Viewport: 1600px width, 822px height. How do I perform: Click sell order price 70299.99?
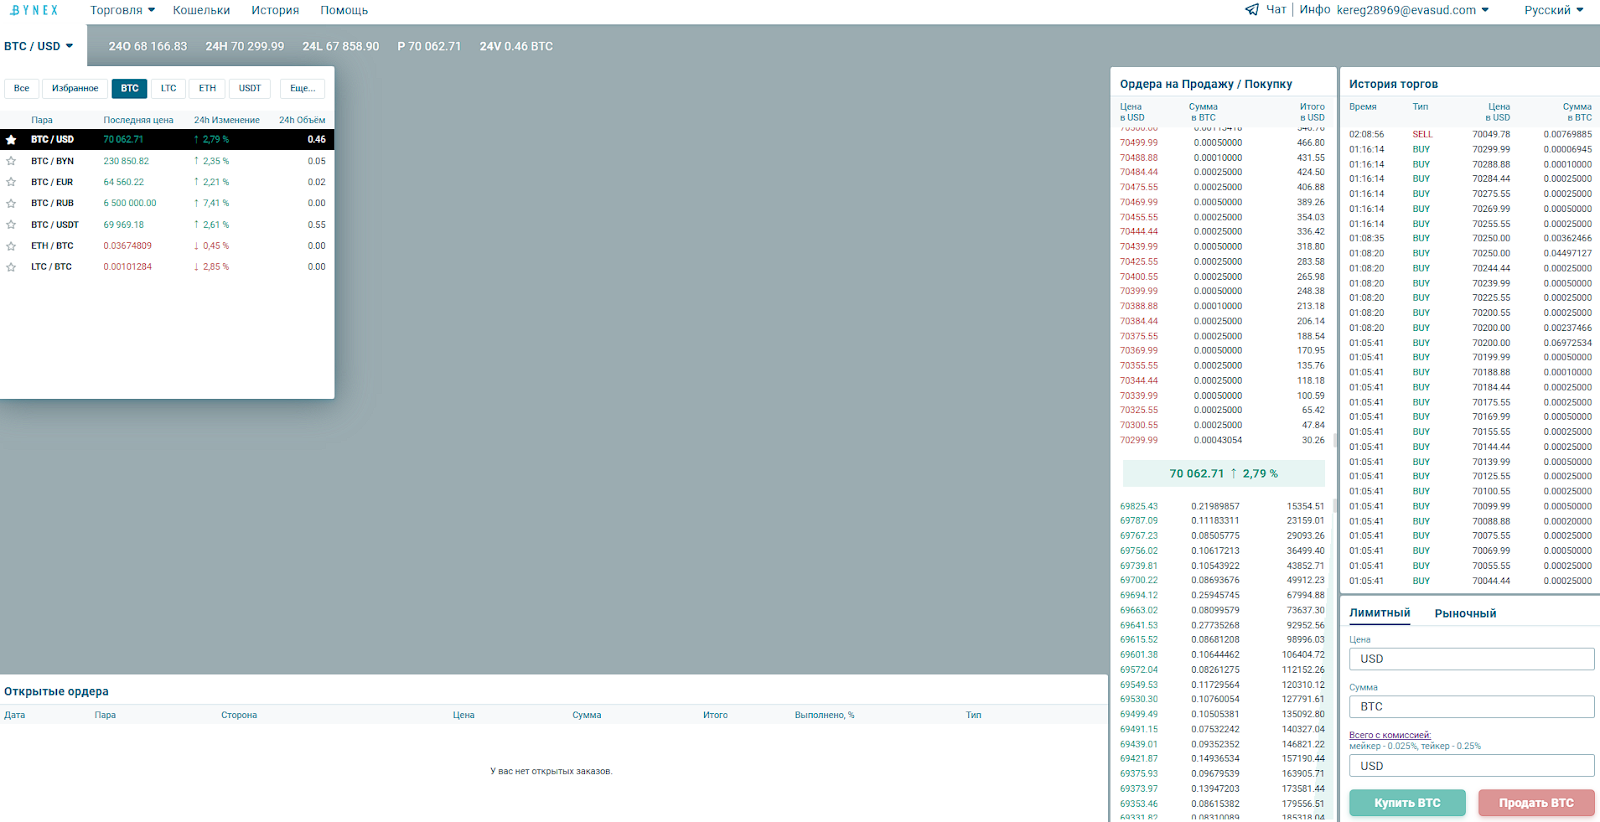pyautogui.click(x=1139, y=440)
